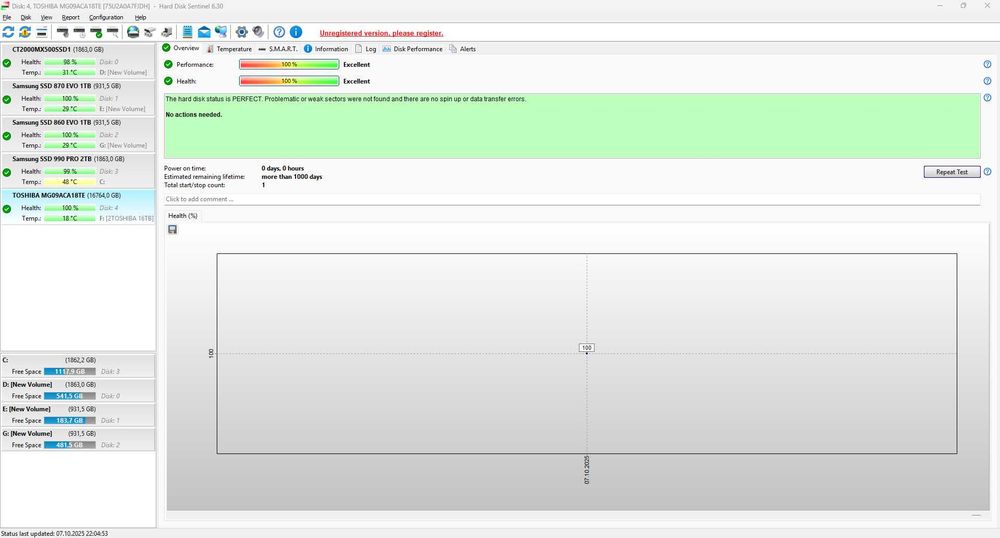1000x538 pixels.
Task: Click the 48 °C temperature bar of Samsung 990 PRO
Action: (x=70, y=182)
